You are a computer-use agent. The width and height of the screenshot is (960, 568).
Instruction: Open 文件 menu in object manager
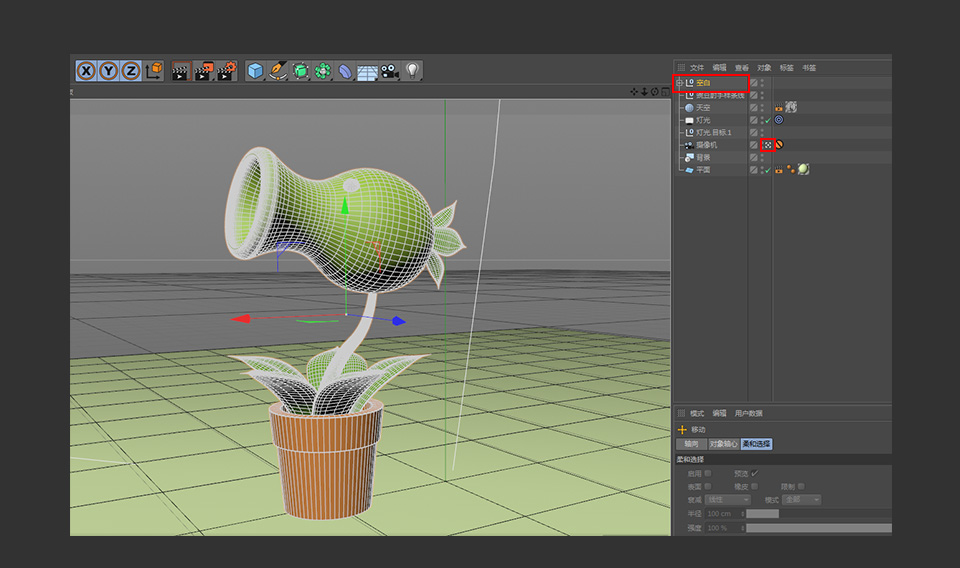[x=697, y=68]
